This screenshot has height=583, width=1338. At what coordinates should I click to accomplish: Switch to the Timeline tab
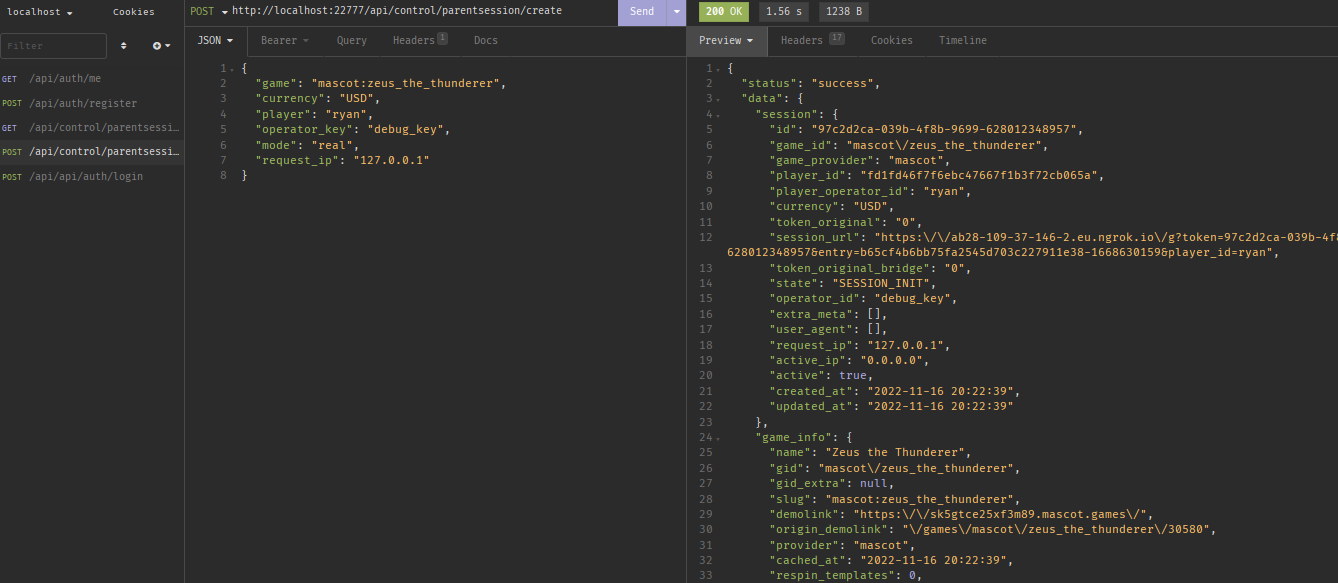pyautogui.click(x=962, y=40)
